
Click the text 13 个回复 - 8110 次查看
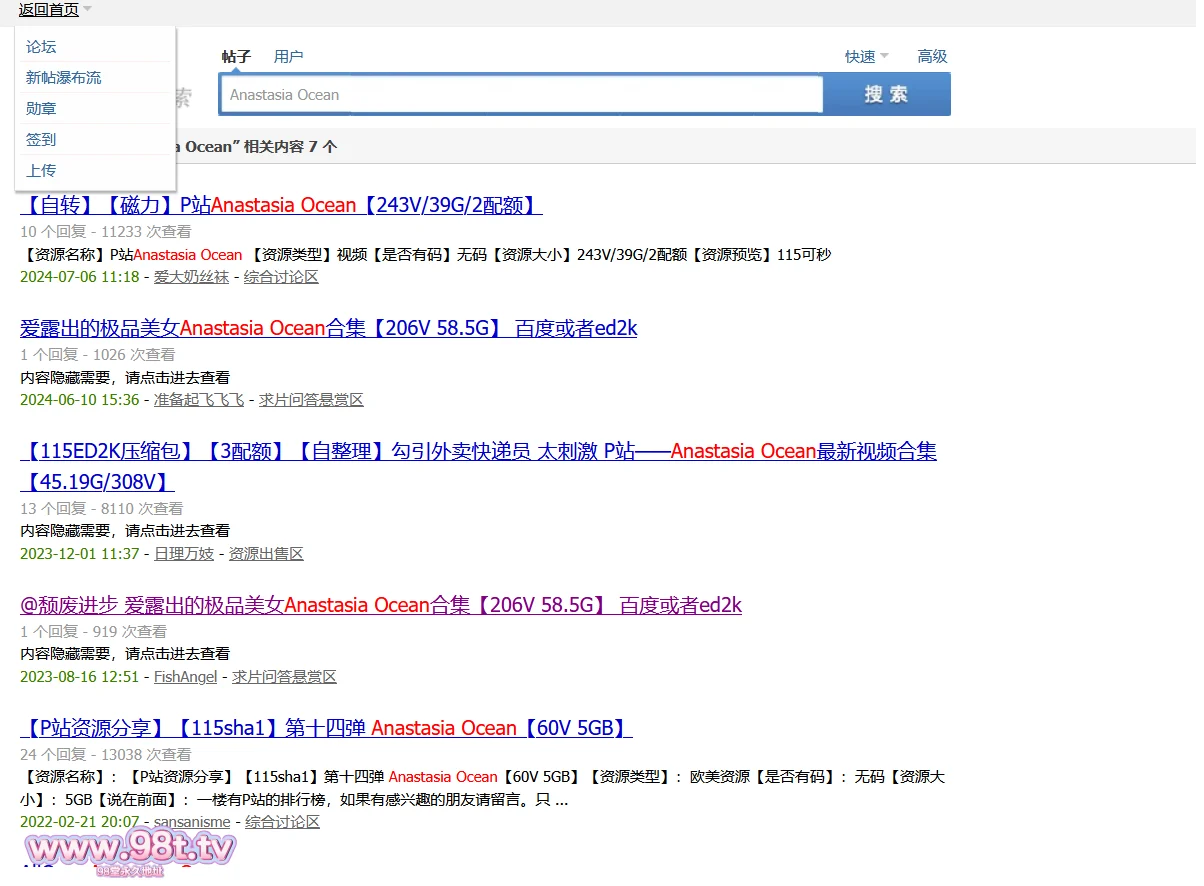pyautogui.click(x=101, y=509)
